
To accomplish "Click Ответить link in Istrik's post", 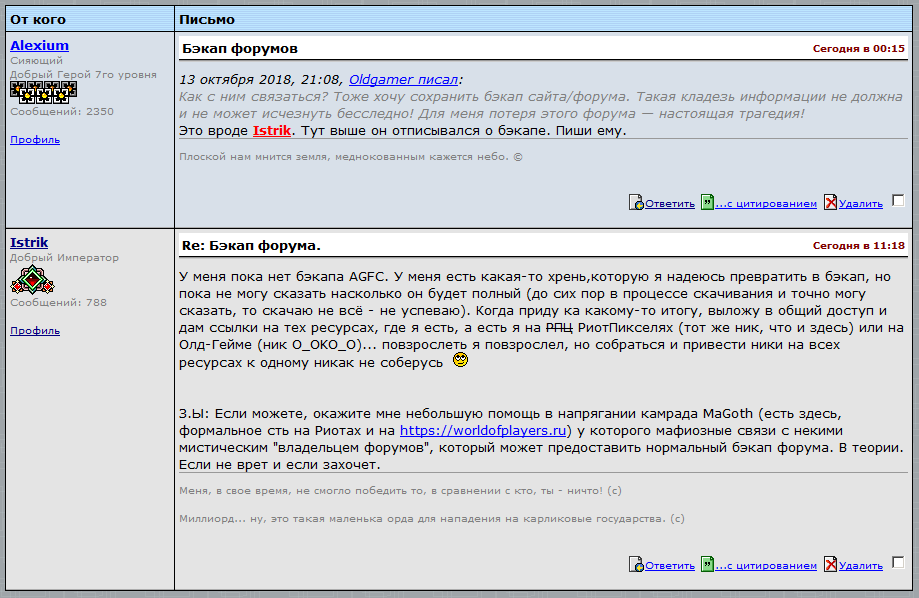I will pyautogui.click(x=670, y=566).
